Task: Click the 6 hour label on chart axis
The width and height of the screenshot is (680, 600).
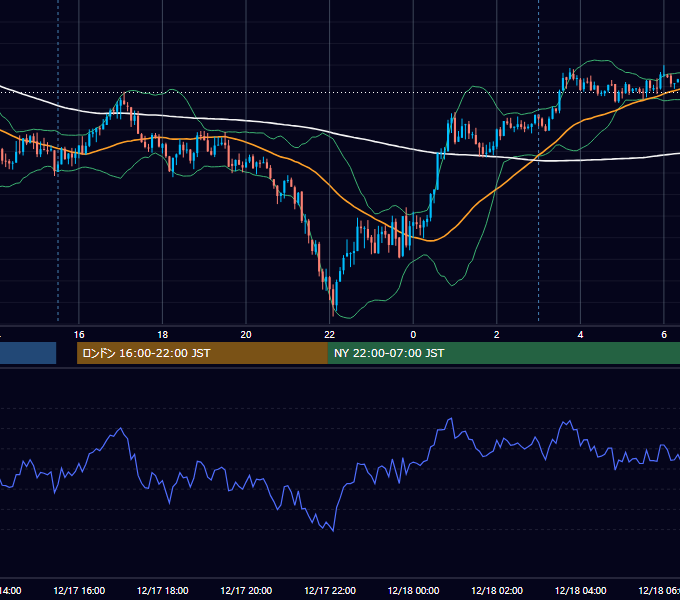Action: 664,334
